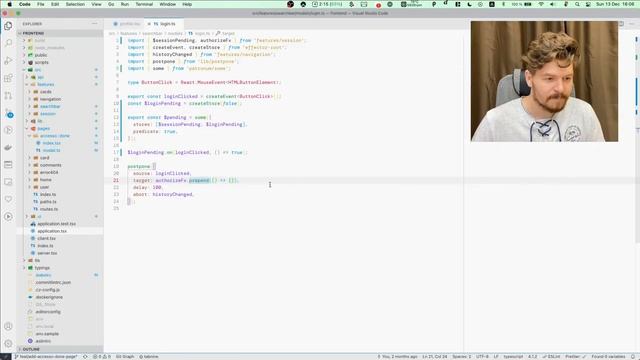Open activity bar icon with blue badge
640x360 pixels.
[x=9, y=113]
